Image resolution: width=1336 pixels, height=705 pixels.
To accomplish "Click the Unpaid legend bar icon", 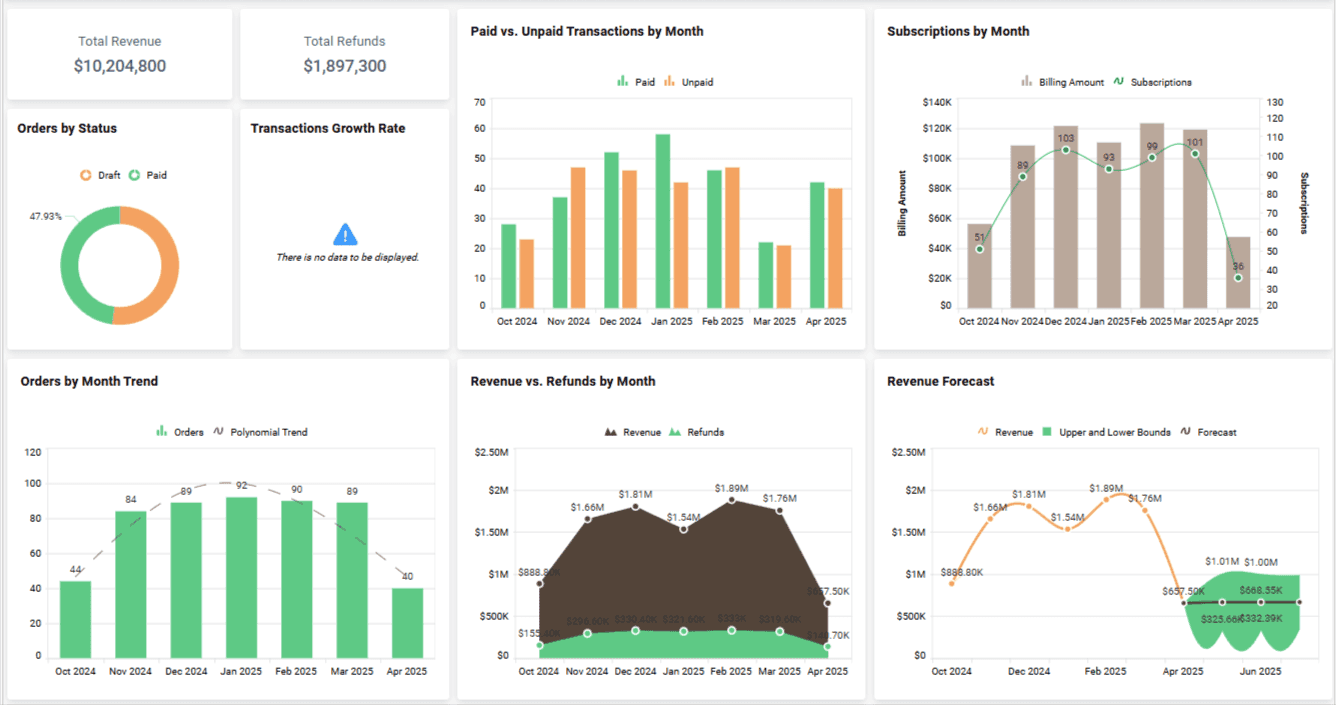I will coord(667,82).
